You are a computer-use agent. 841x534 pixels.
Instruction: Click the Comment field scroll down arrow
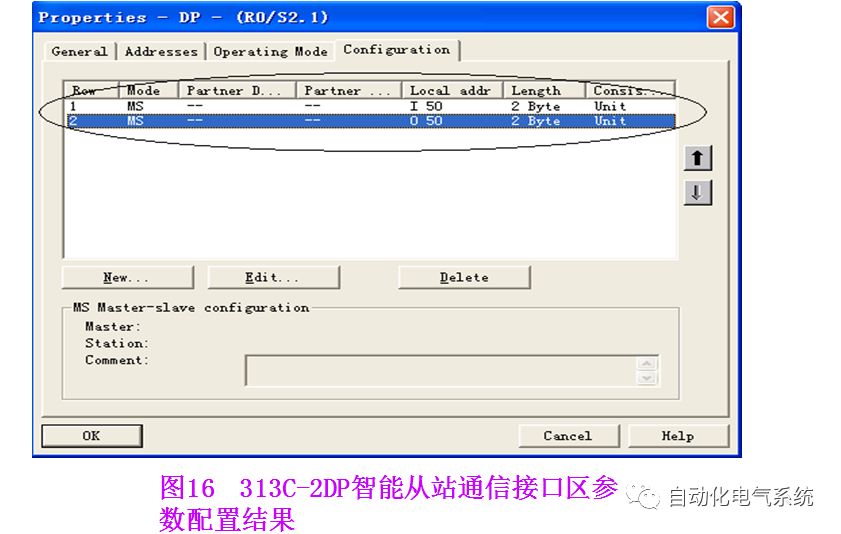pos(647,378)
